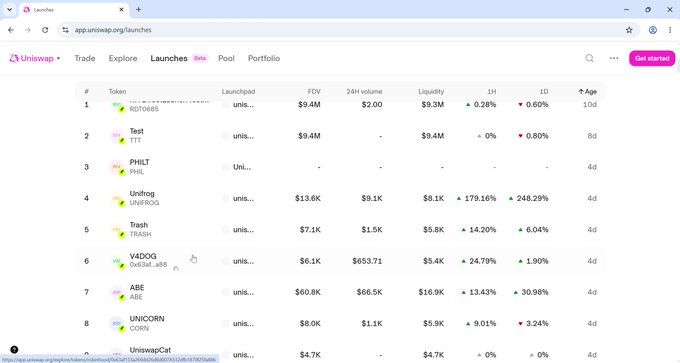Select the Launches nav item

tap(169, 58)
